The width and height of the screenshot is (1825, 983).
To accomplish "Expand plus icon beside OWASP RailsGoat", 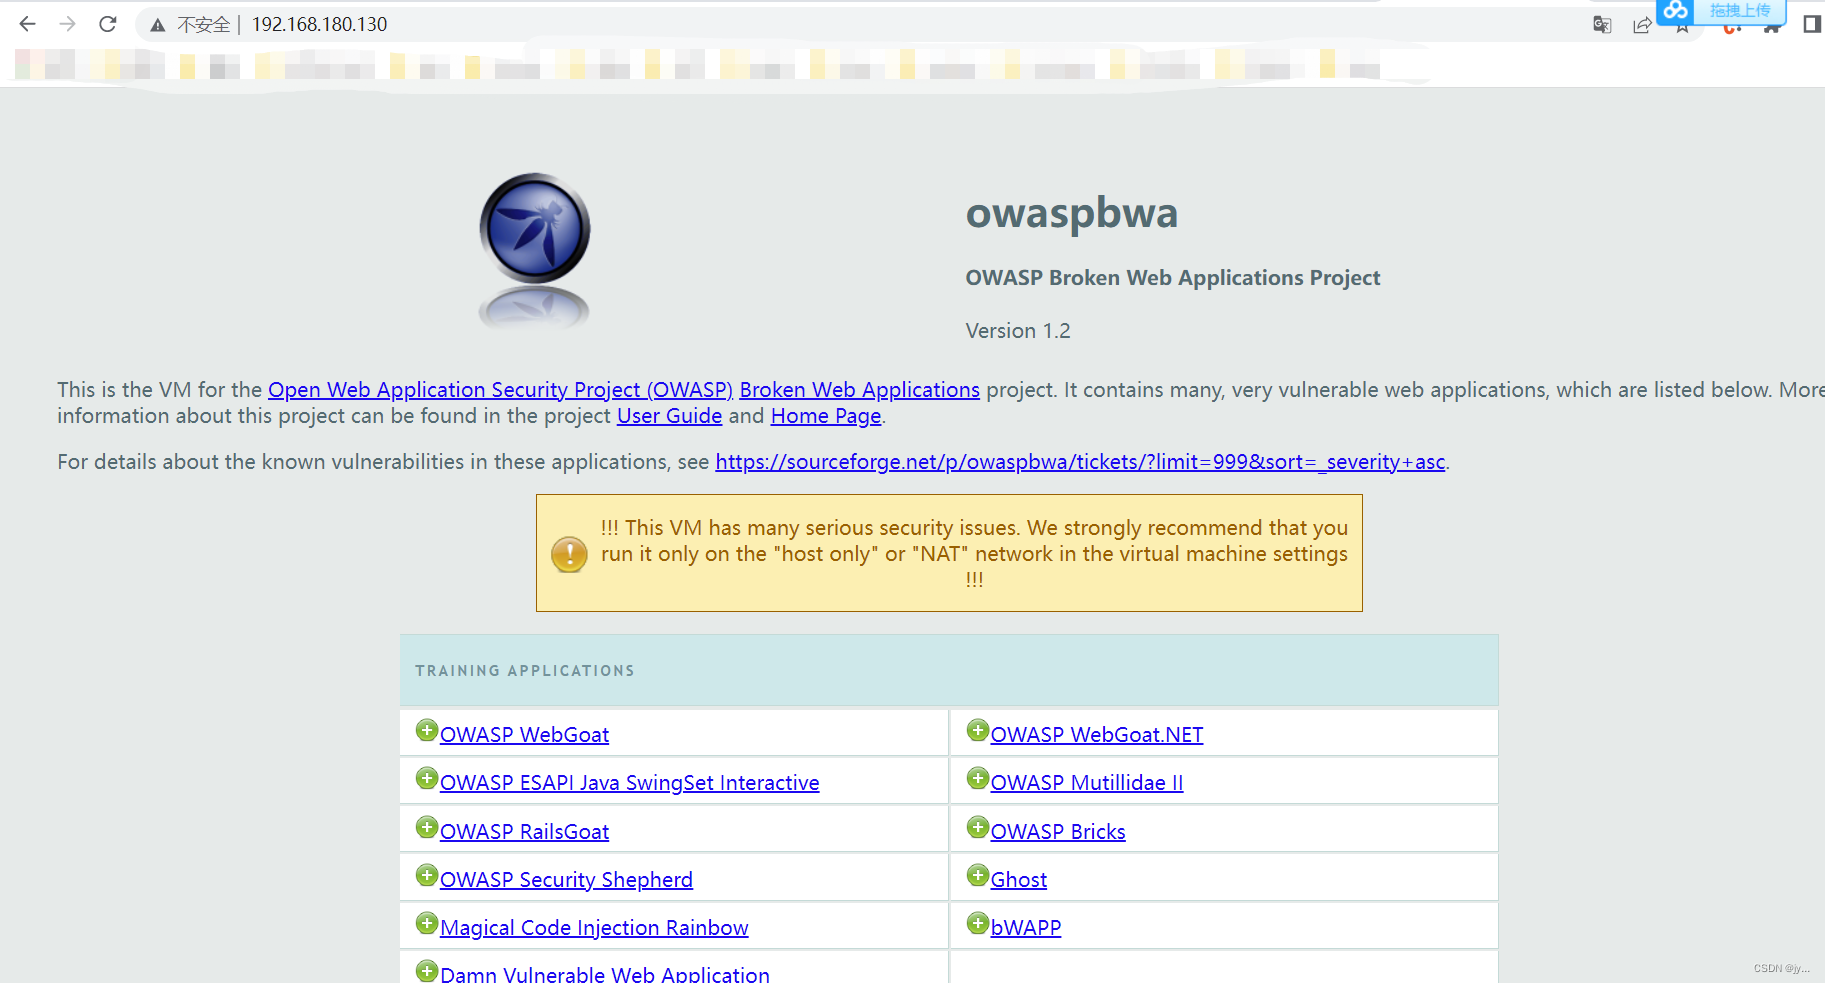I will pos(427,827).
